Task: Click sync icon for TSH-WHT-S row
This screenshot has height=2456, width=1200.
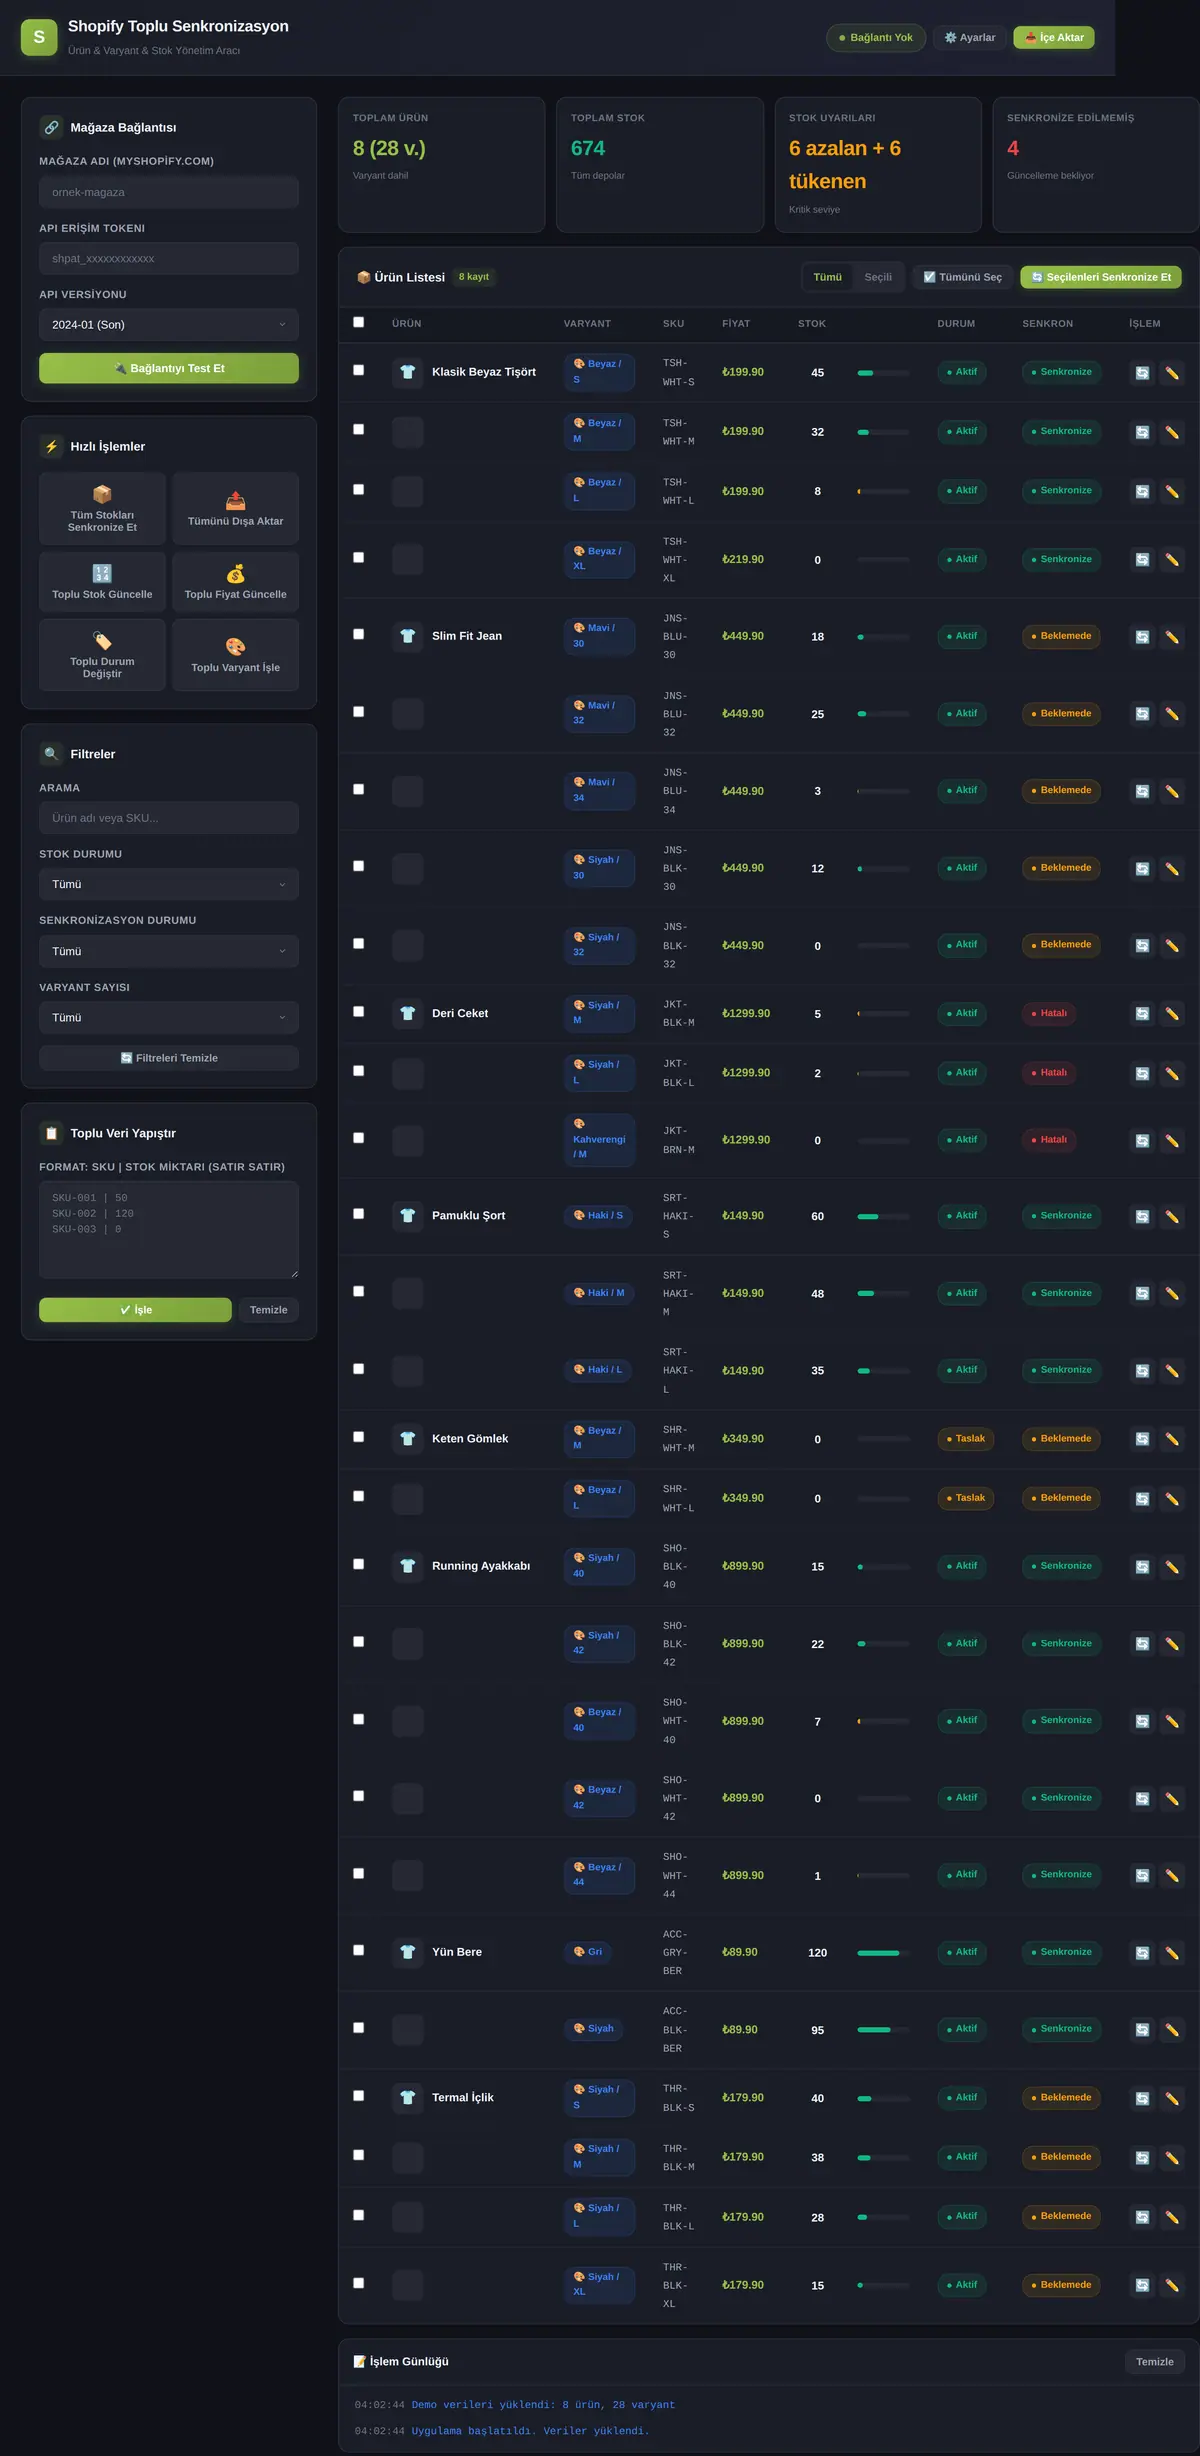Action: pyautogui.click(x=1142, y=372)
